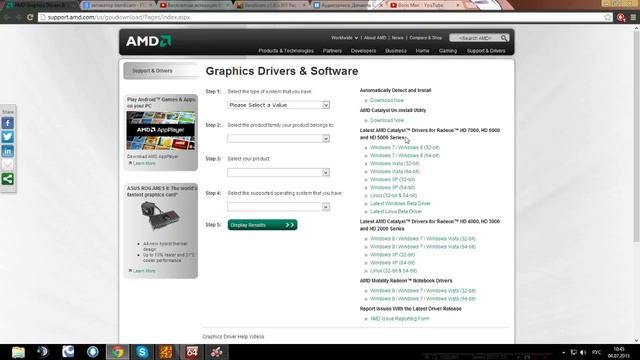The width and height of the screenshot is (640, 360).
Task: Open HD 7000 Windows 7 / Windows 8 (64-bit) link
Action: point(404,156)
